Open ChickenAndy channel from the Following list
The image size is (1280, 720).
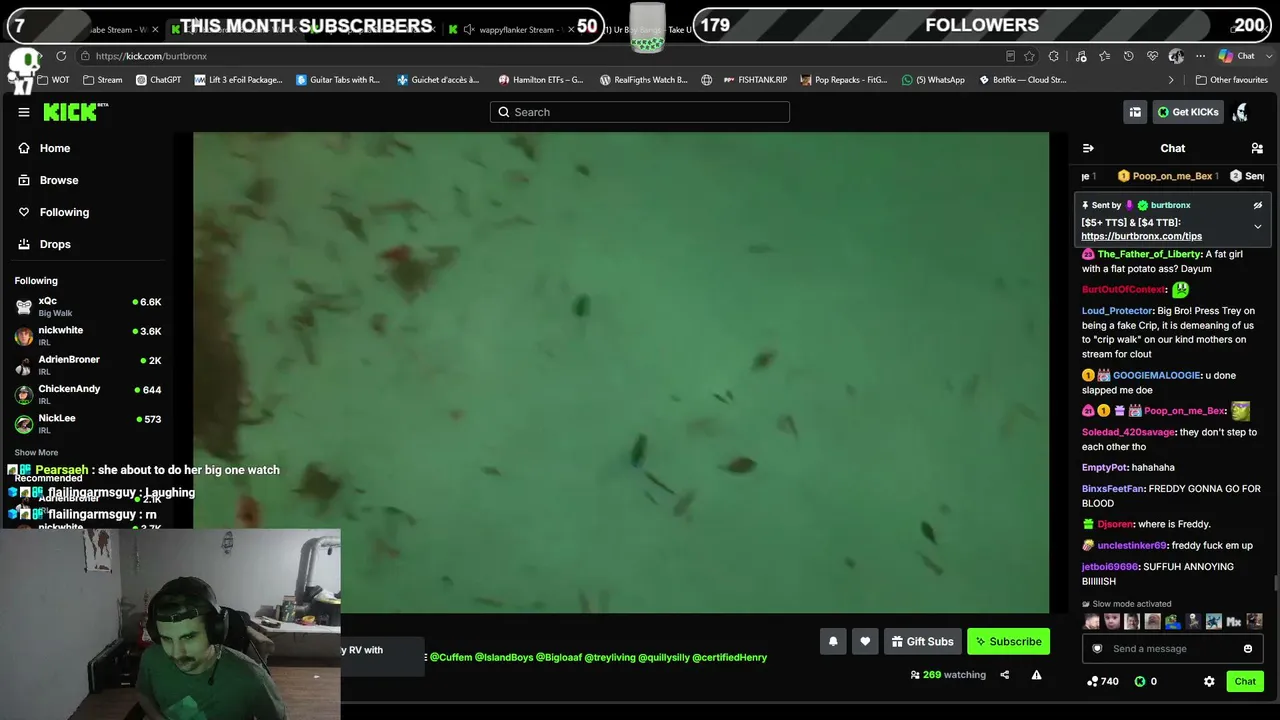(x=88, y=395)
